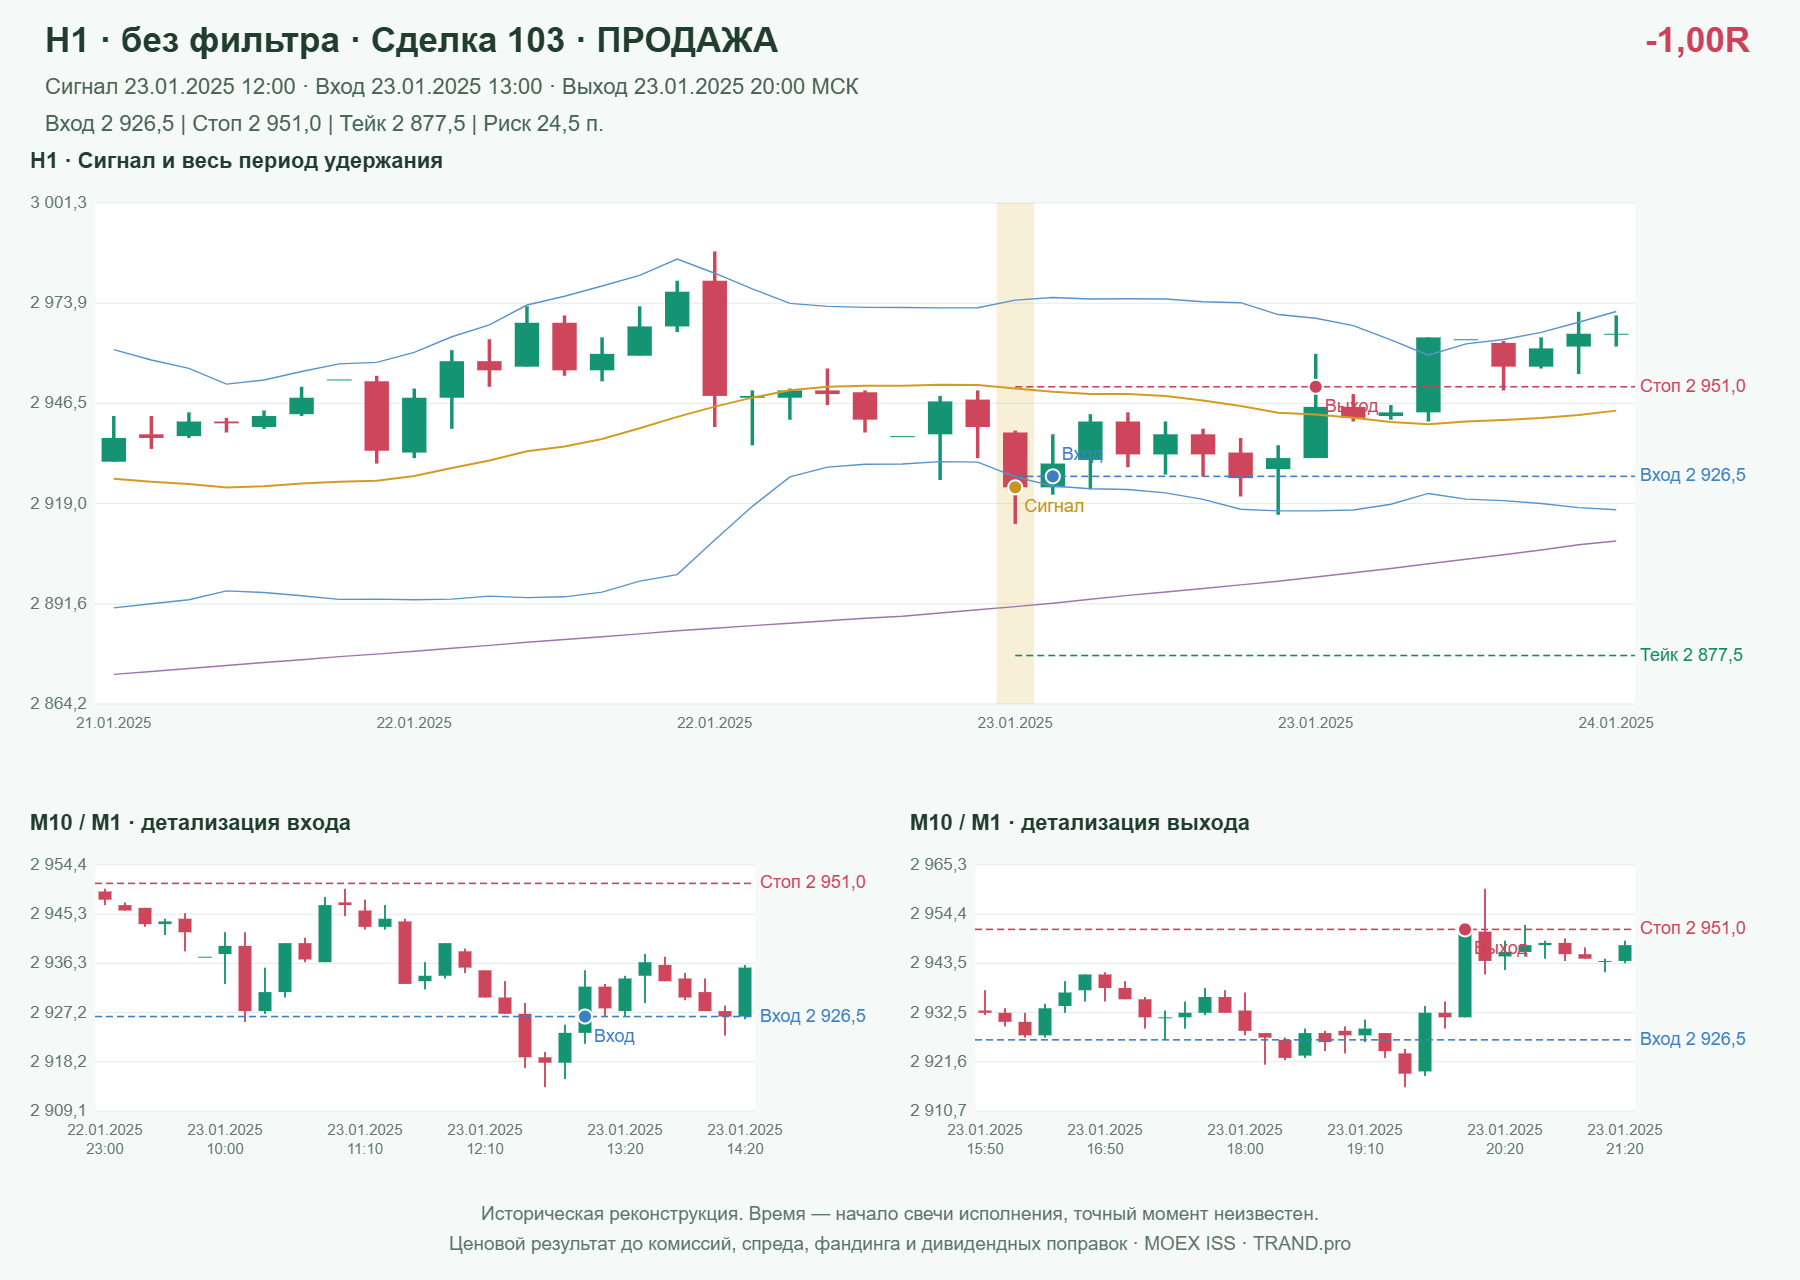Select the line starting "Сигнал 23.01.2025 12:00"

tap(452, 87)
